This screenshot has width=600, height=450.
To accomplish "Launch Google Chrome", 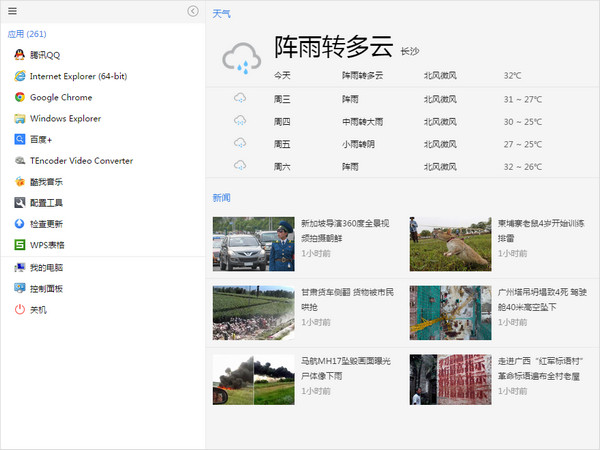I will pyautogui.click(x=60, y=97).
